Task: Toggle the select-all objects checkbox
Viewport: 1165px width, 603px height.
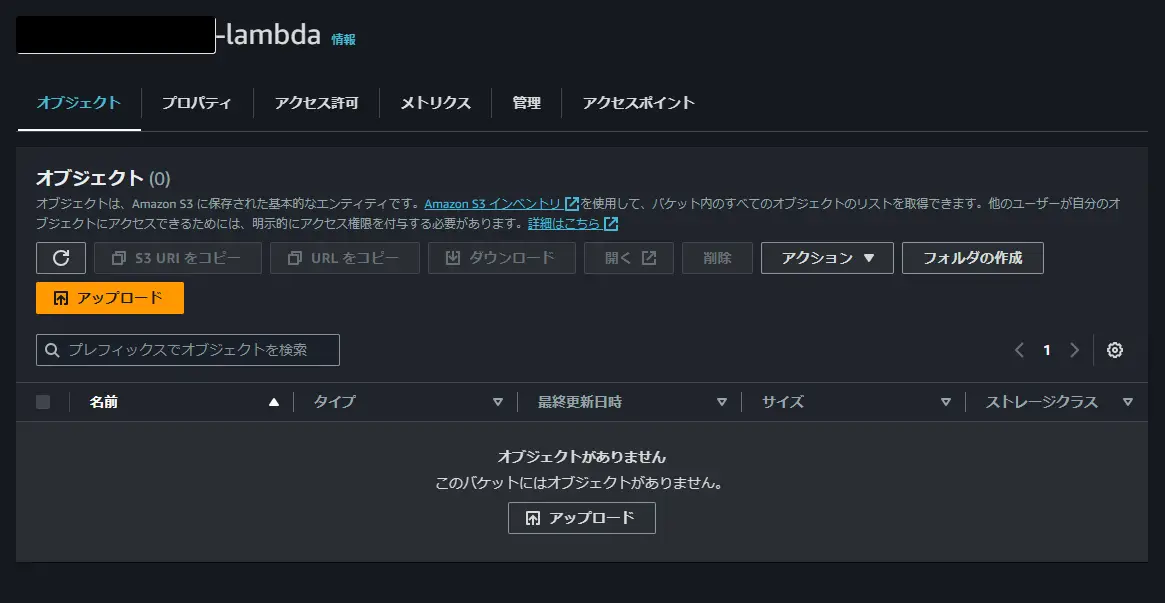Action: coord(43,402)
